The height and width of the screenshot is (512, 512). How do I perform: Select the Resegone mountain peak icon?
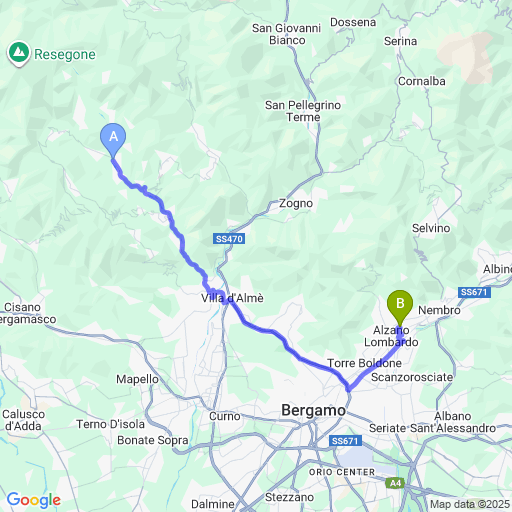tap(19, 53)
